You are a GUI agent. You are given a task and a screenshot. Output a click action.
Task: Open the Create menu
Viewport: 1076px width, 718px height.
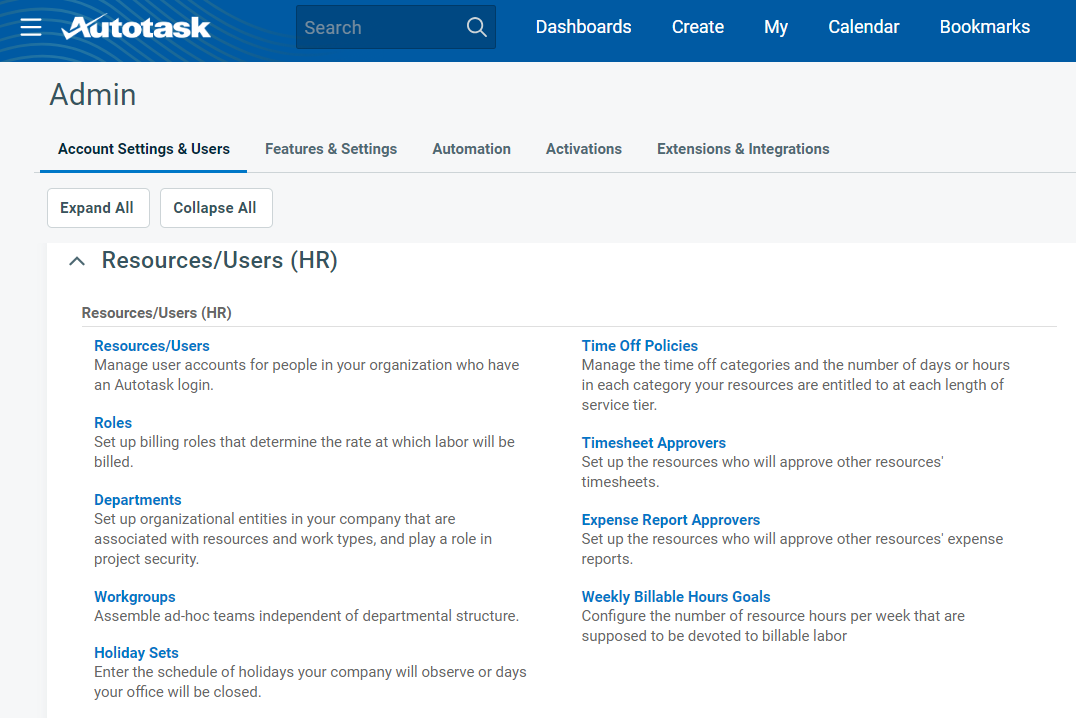(x=697, y=27)
